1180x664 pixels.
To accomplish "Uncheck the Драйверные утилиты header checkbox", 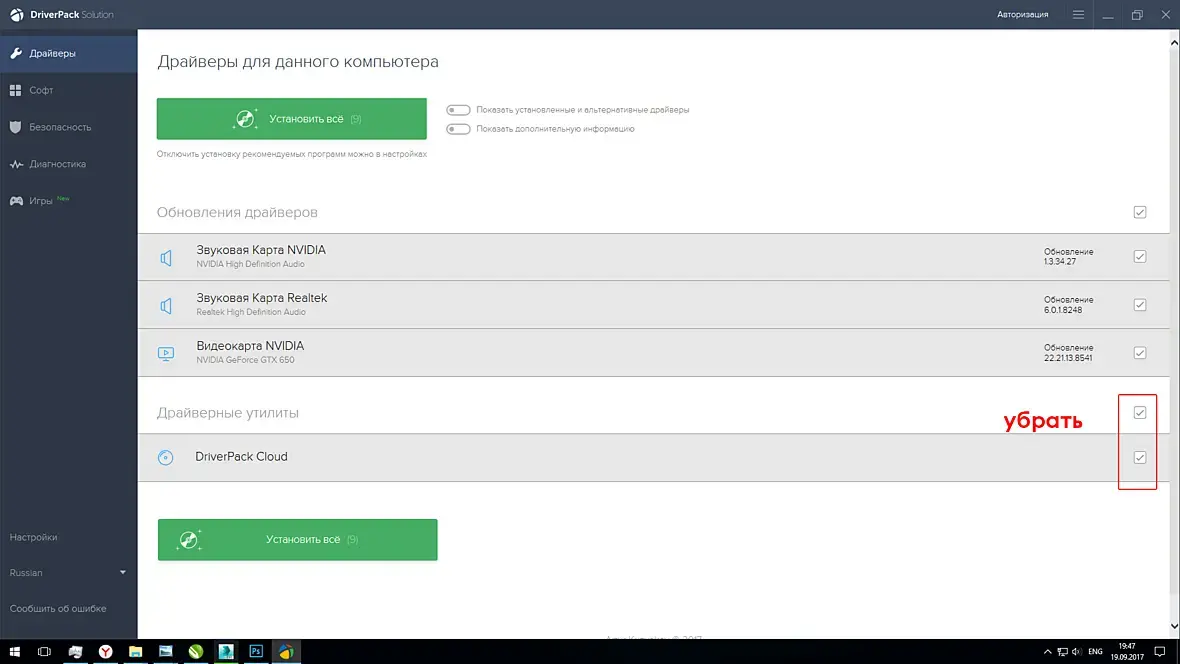I will [1140, 413].
